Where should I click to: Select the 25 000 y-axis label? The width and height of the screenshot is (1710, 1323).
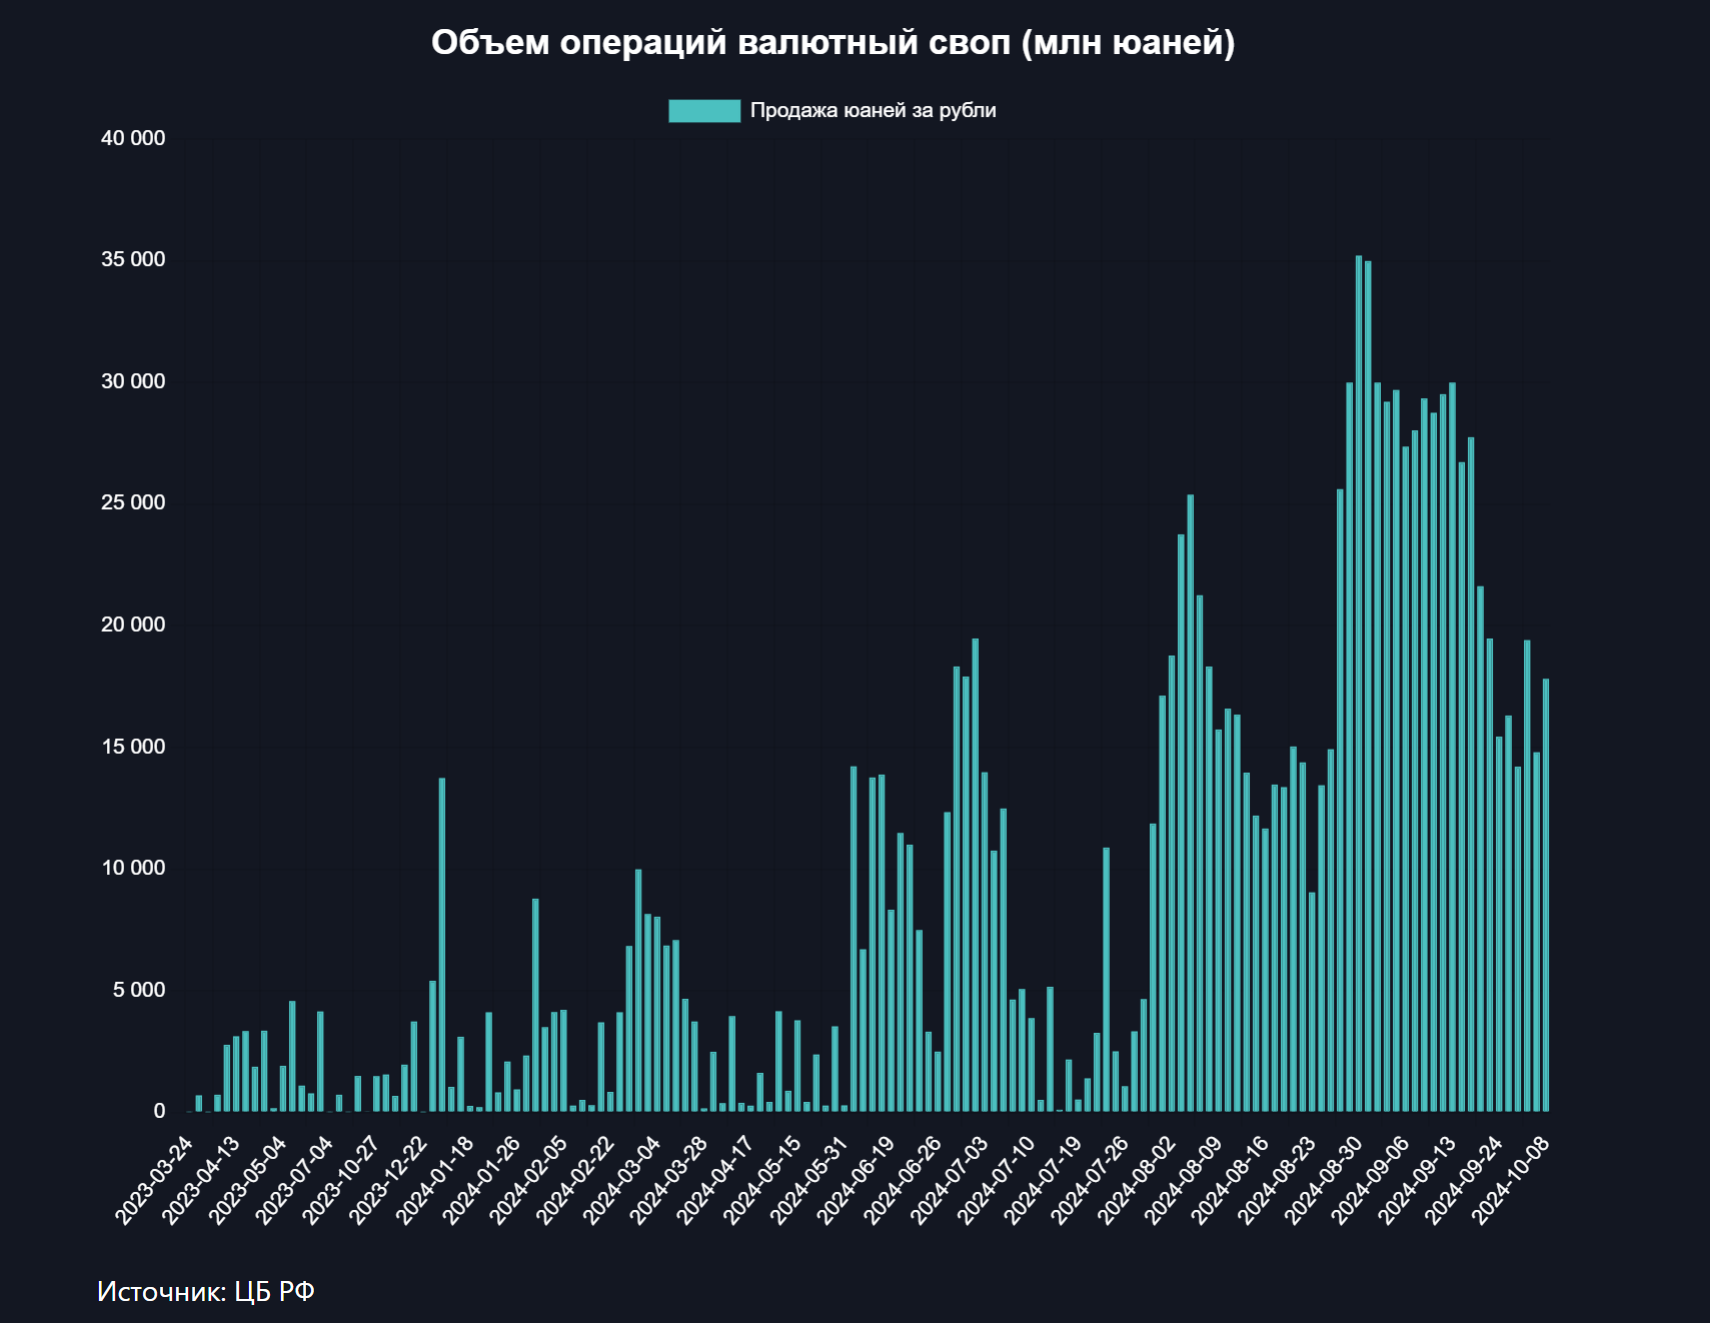[x=133, y=503]
